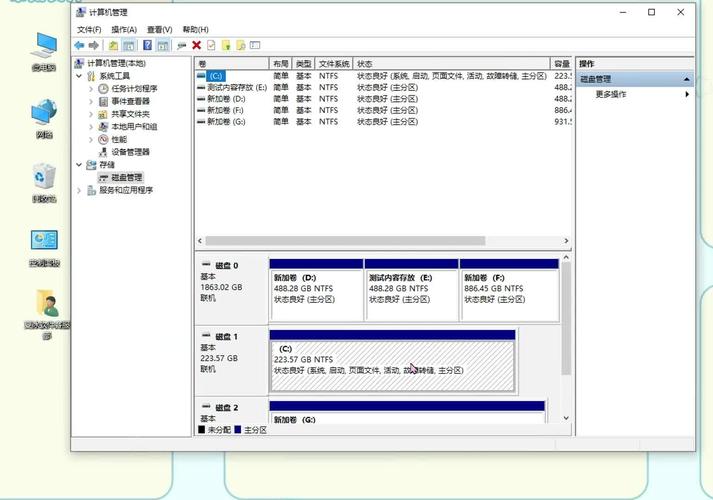Click the Back arrow in toolbar
The image size is (713, 500).
(79, 45)
